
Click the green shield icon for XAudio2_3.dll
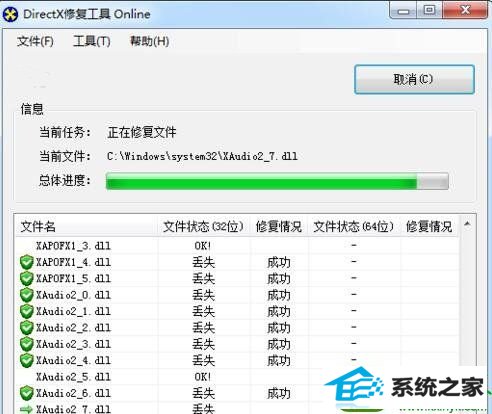pos(26,344)
